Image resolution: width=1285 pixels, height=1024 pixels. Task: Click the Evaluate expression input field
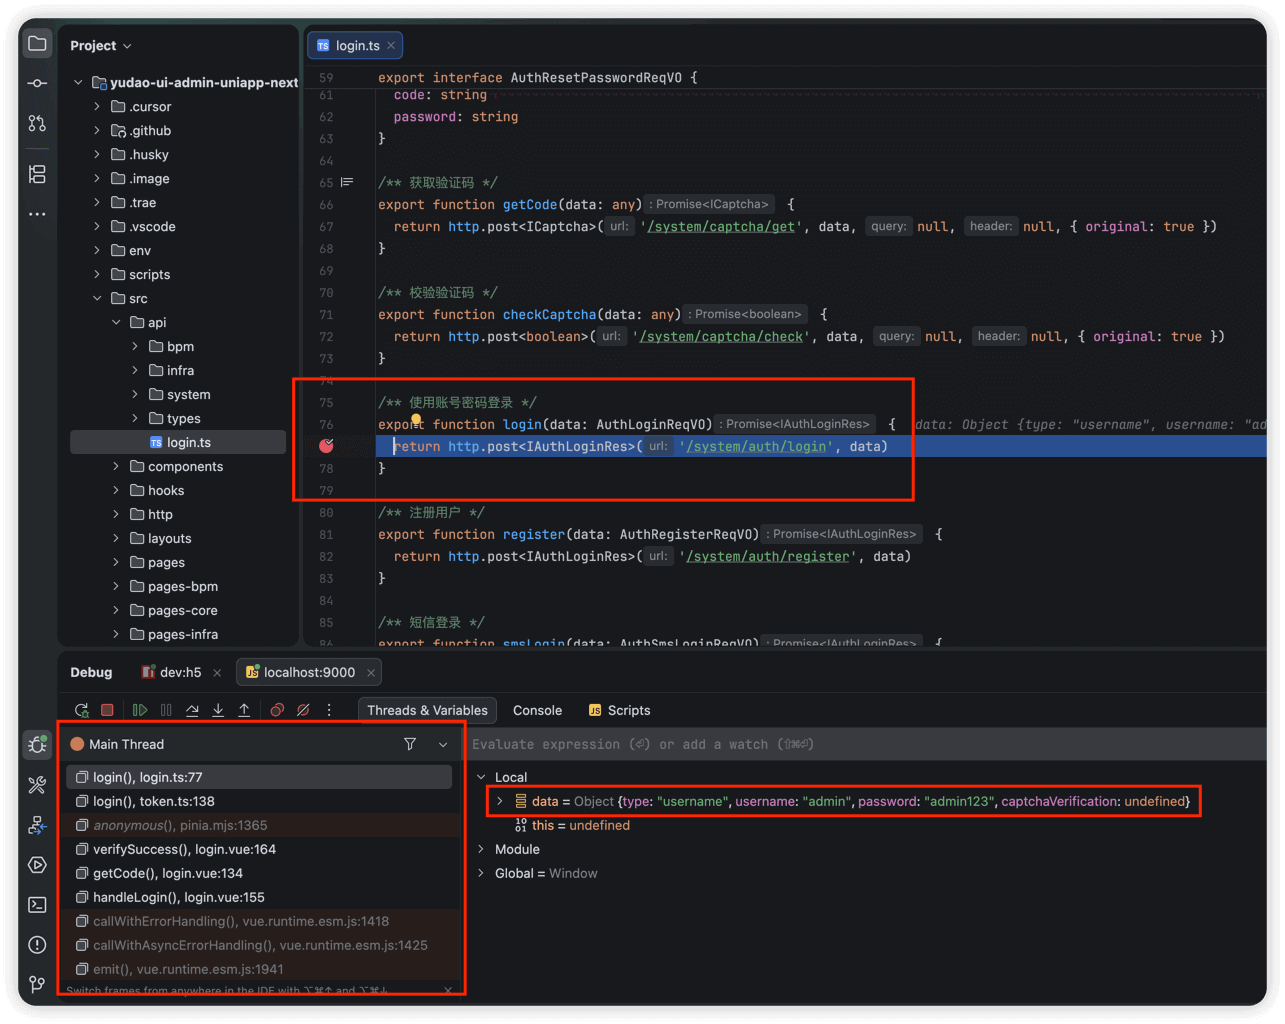tap(860, 744)
